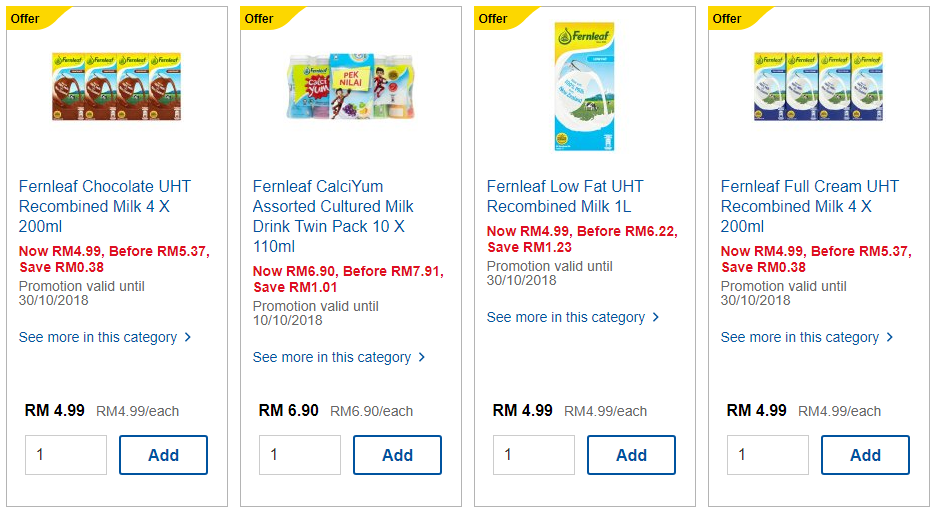
Task: Click the Fernleaf Low Fat 1L carton image
Action: click(584, 87)
